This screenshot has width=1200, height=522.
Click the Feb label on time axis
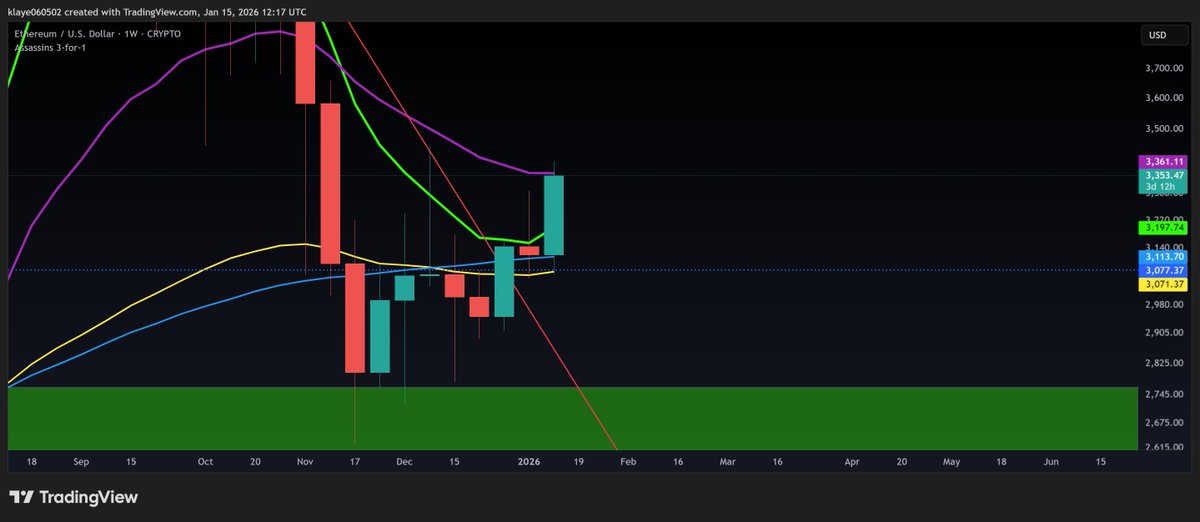tap(628, 462)
